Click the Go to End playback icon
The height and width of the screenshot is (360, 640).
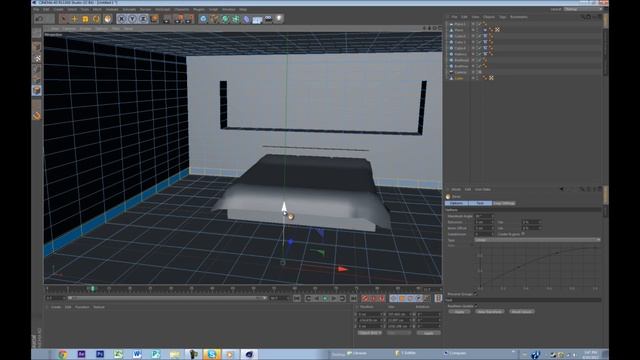(x=353, y=298)
